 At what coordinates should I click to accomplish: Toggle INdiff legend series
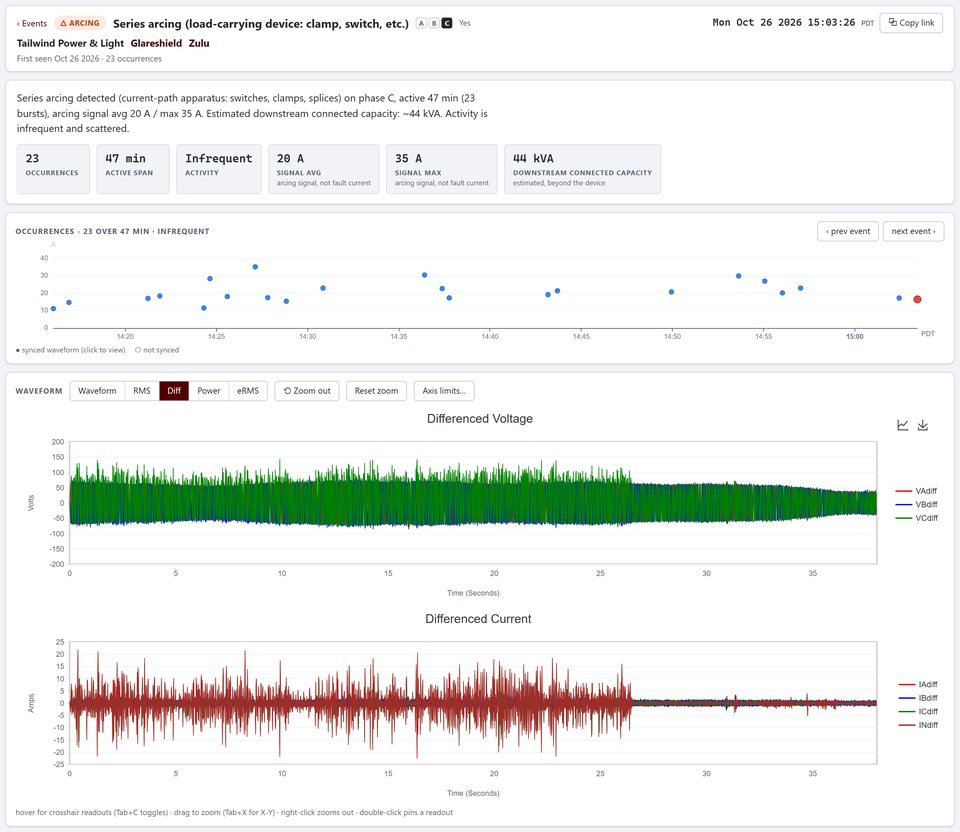pos(918,725)
